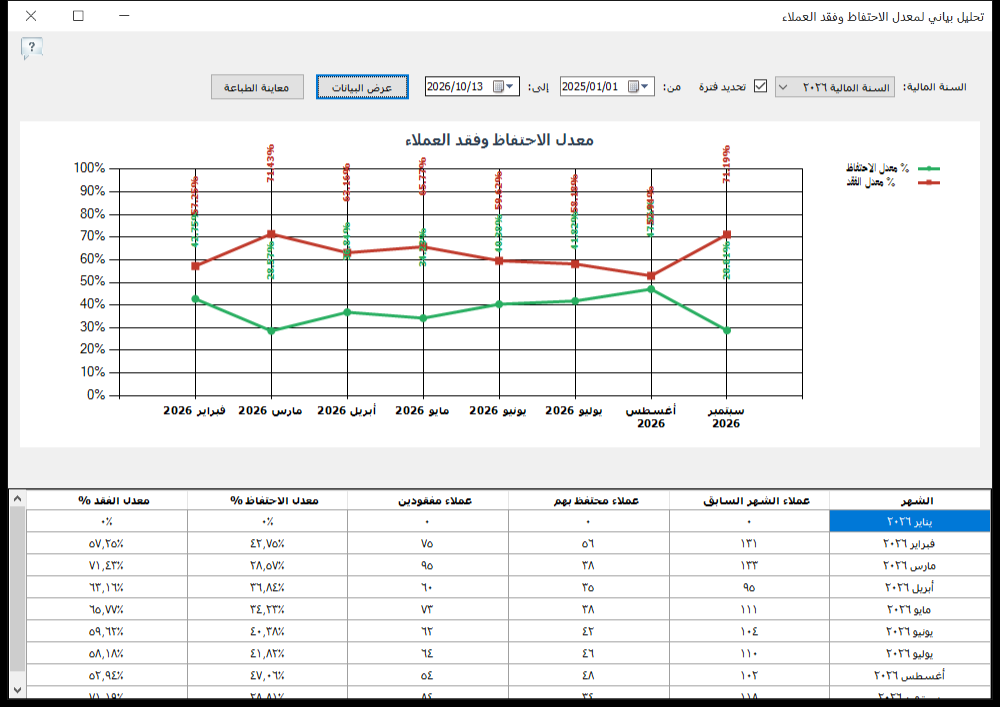
Task: Select the فبراير ٢٠٢٦ month cell
Action: click(909, 543)
